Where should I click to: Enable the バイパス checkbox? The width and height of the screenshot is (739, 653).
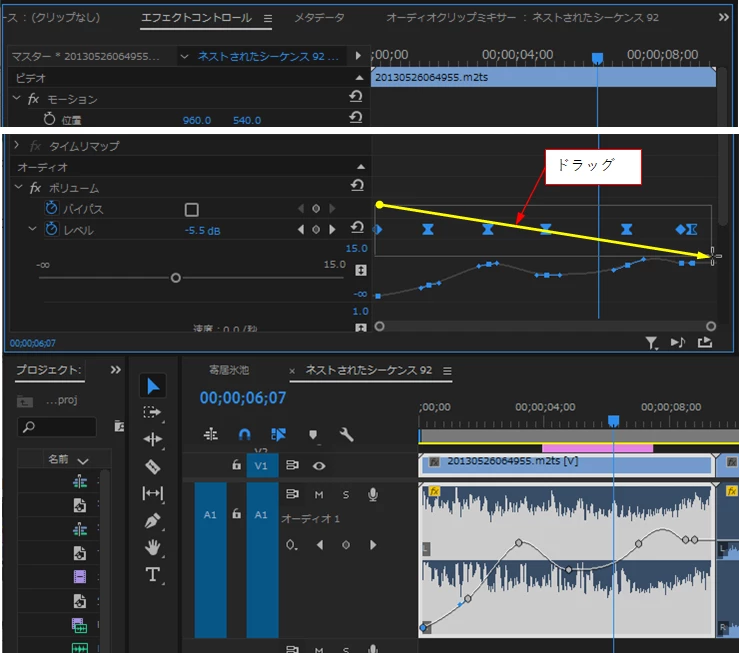tap(191, 209)
